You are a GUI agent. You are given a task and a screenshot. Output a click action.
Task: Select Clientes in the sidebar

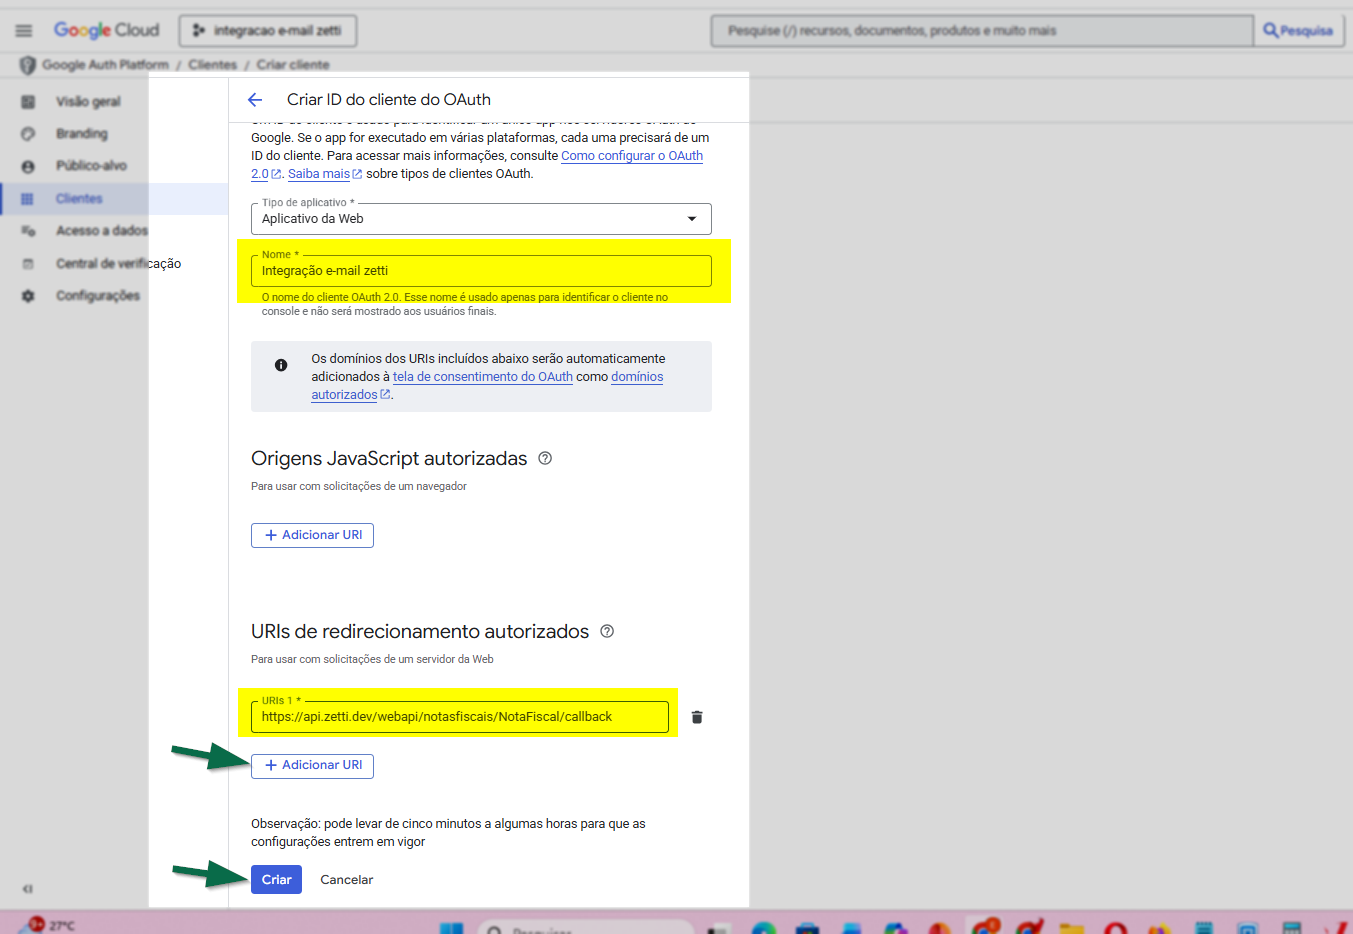(79, 199)
